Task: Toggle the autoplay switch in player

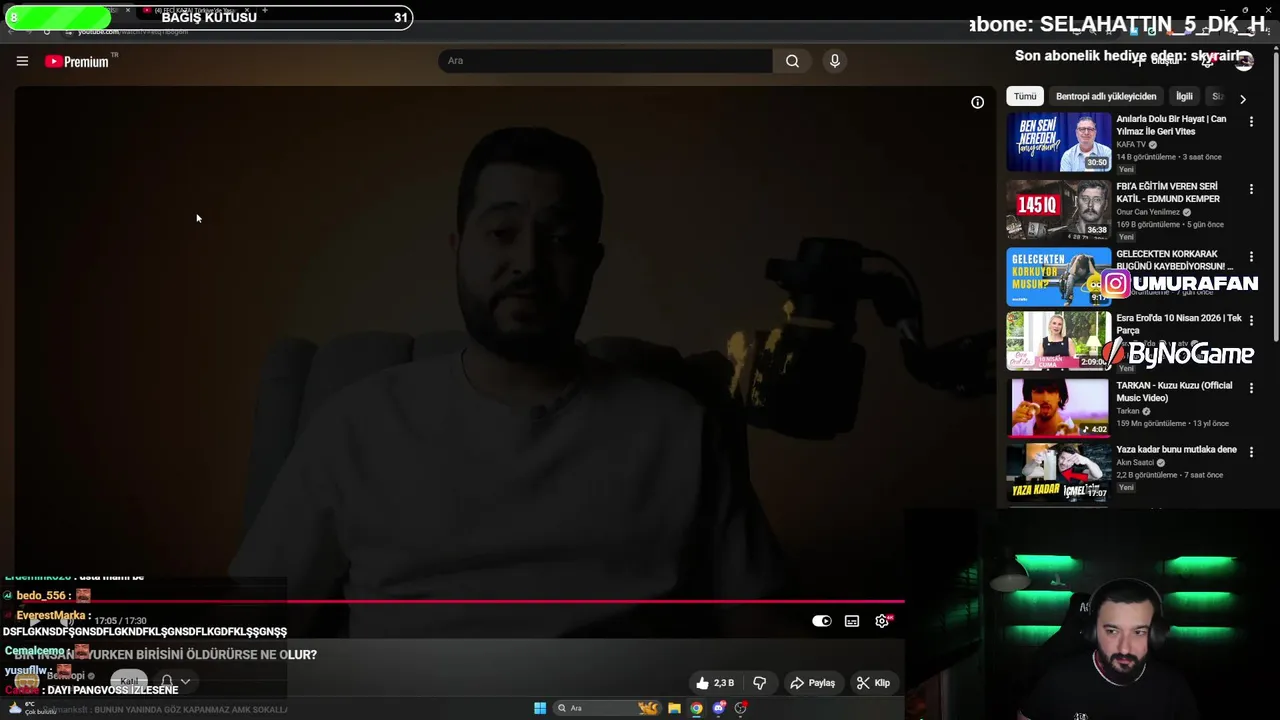Action: pos(821,621)
